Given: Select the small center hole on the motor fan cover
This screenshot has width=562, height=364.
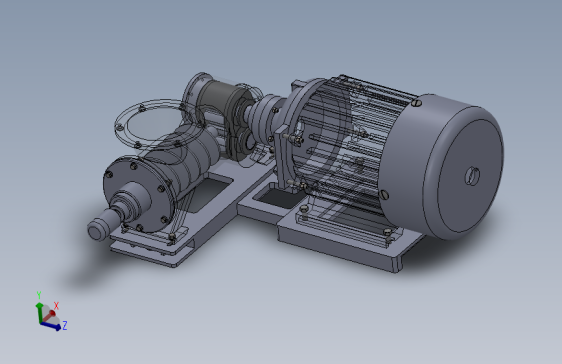Looking at the screenshot, I should (x=472, y=176).
